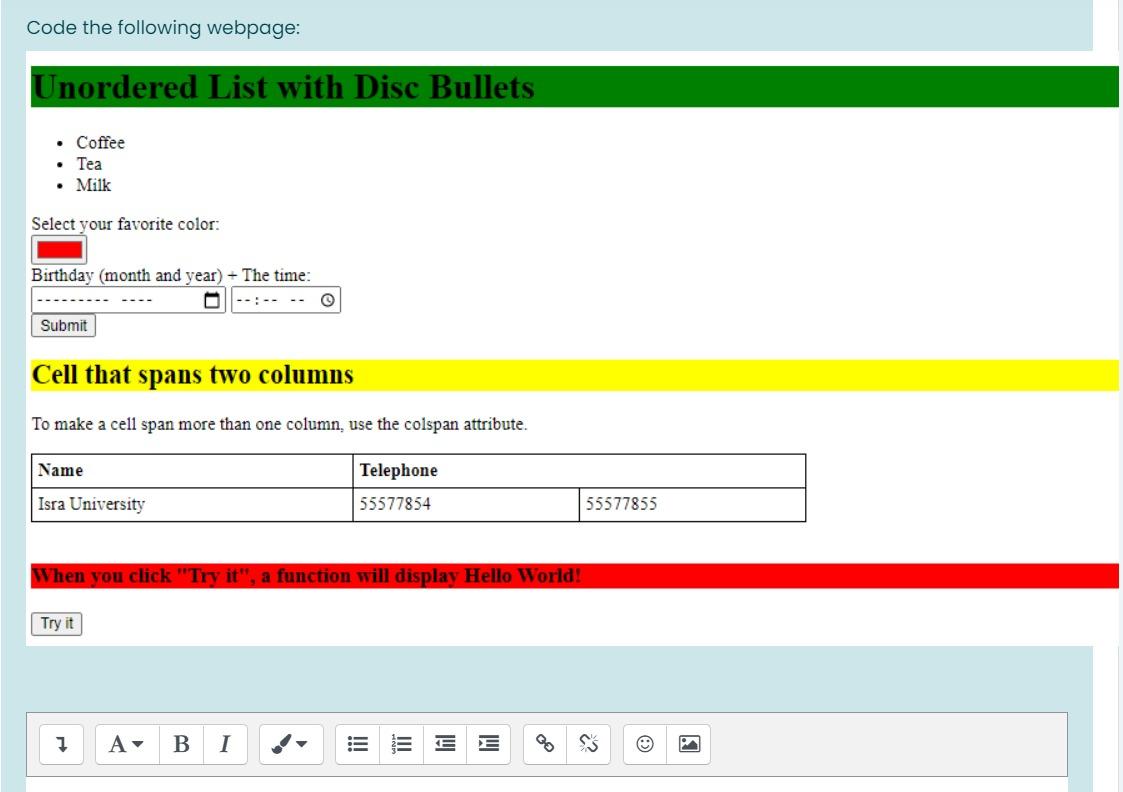Click the clock icon in time field
The height and width of the screenshot is (792, 1123).
[327, 300]
